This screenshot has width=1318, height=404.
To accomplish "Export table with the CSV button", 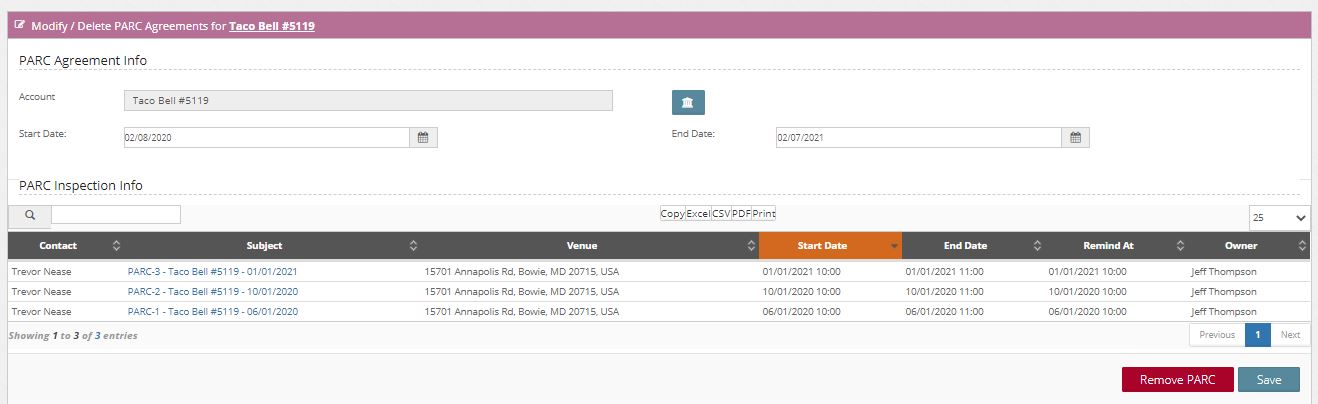I will point(721,213).
